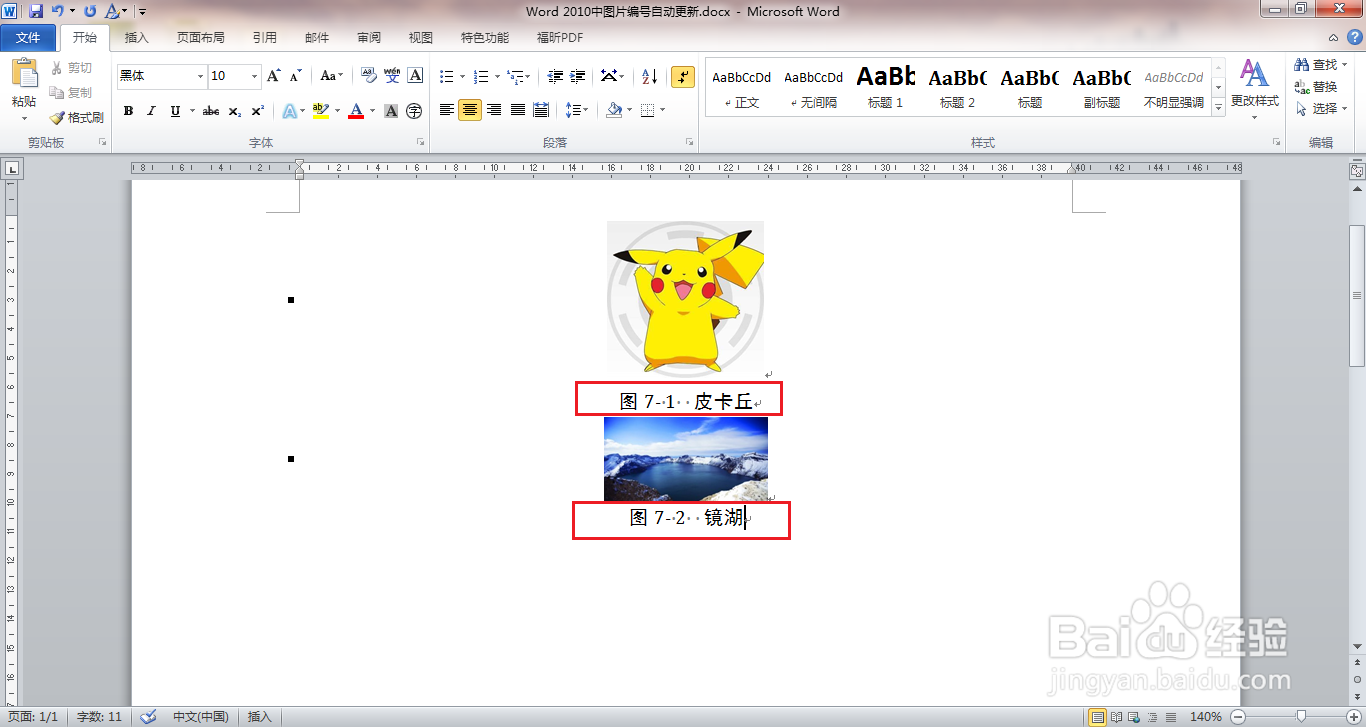1366x727 pixels.
Task: Click the yellow text highlight color button
Action: [x=320, y=111]
